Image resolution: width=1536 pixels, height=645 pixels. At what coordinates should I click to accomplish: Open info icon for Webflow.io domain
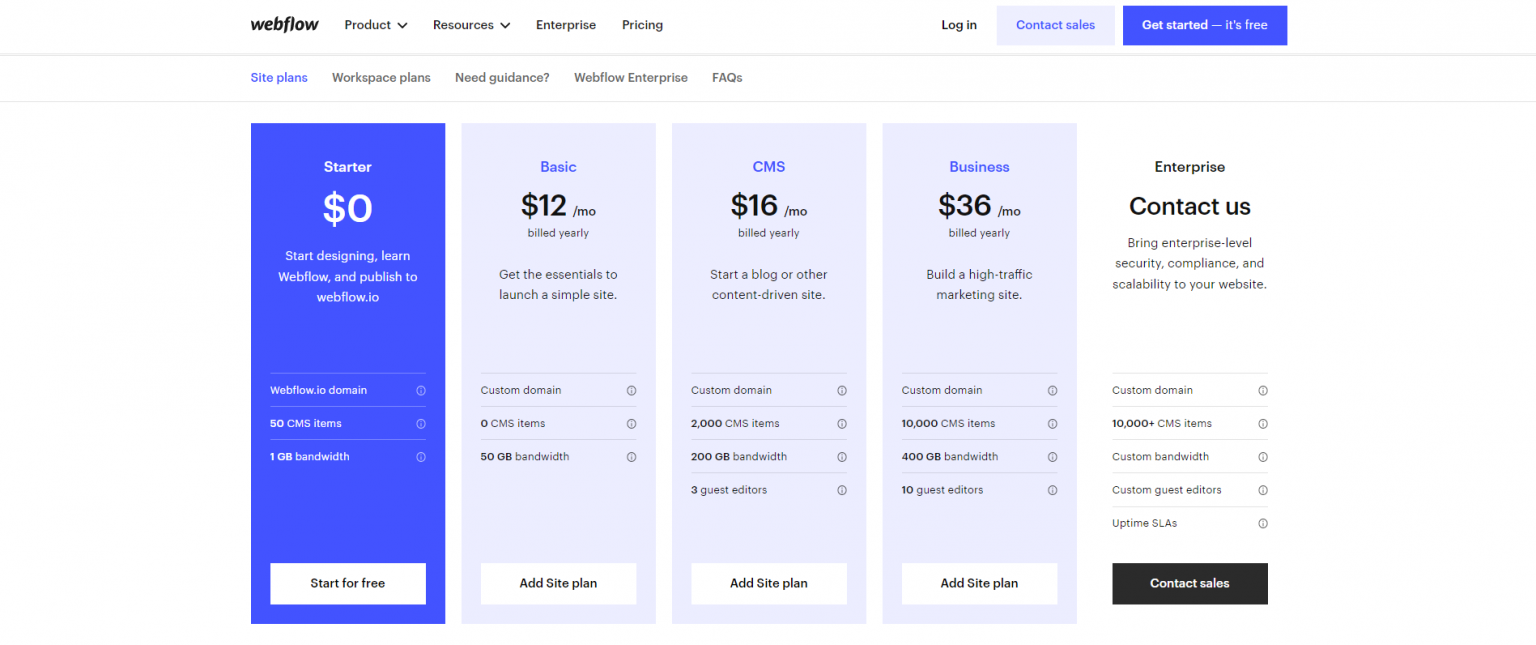click(421, 390)
